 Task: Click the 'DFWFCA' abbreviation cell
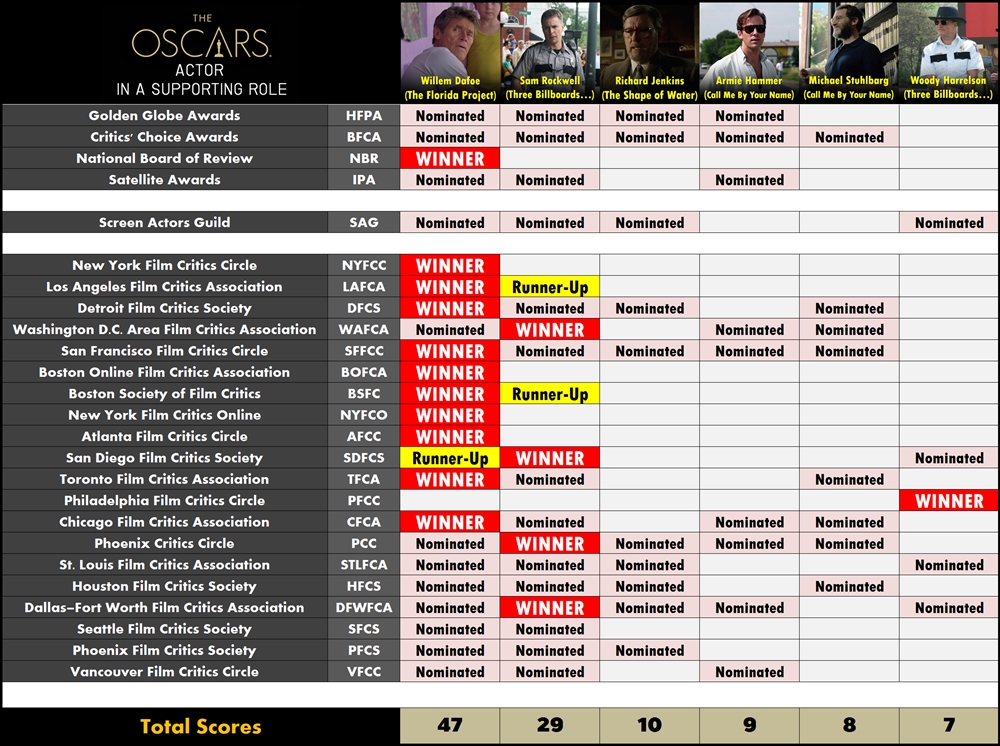(x=364, y=608)
